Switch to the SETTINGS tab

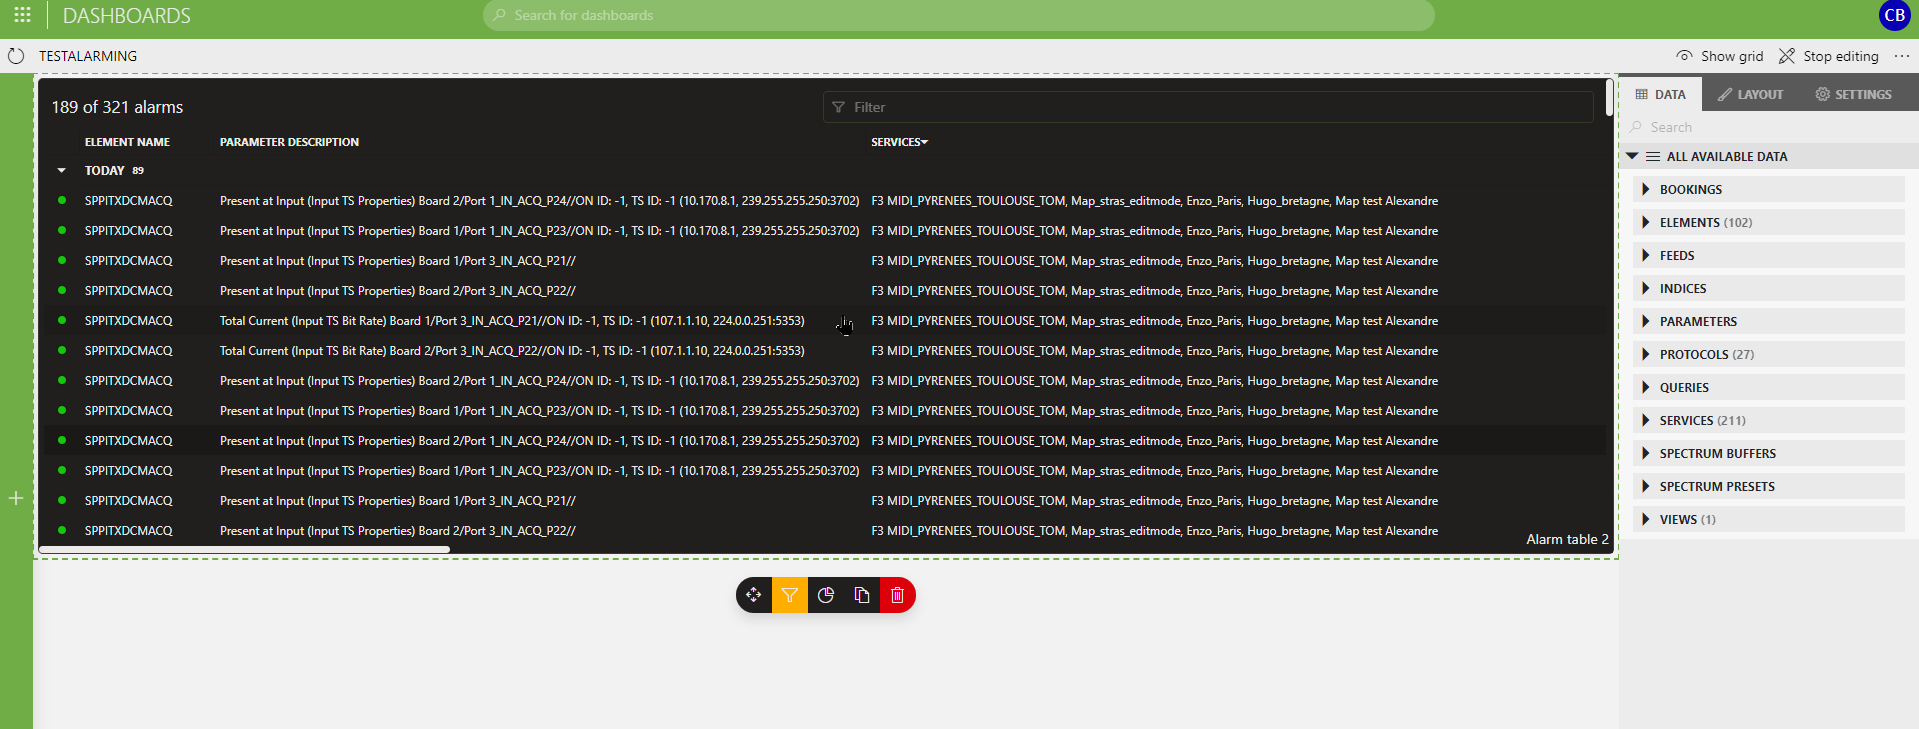1853,94
